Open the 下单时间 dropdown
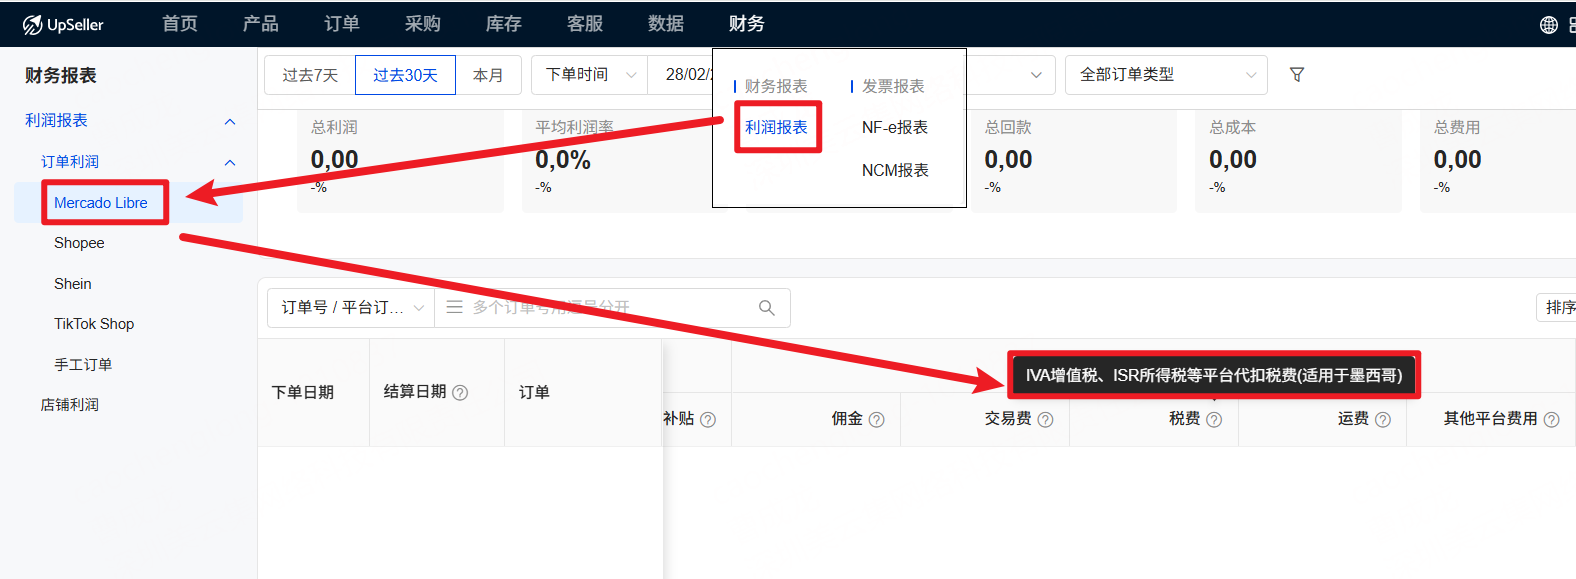This screenshot has height=579, width=1576. click(x=590, y=75)
